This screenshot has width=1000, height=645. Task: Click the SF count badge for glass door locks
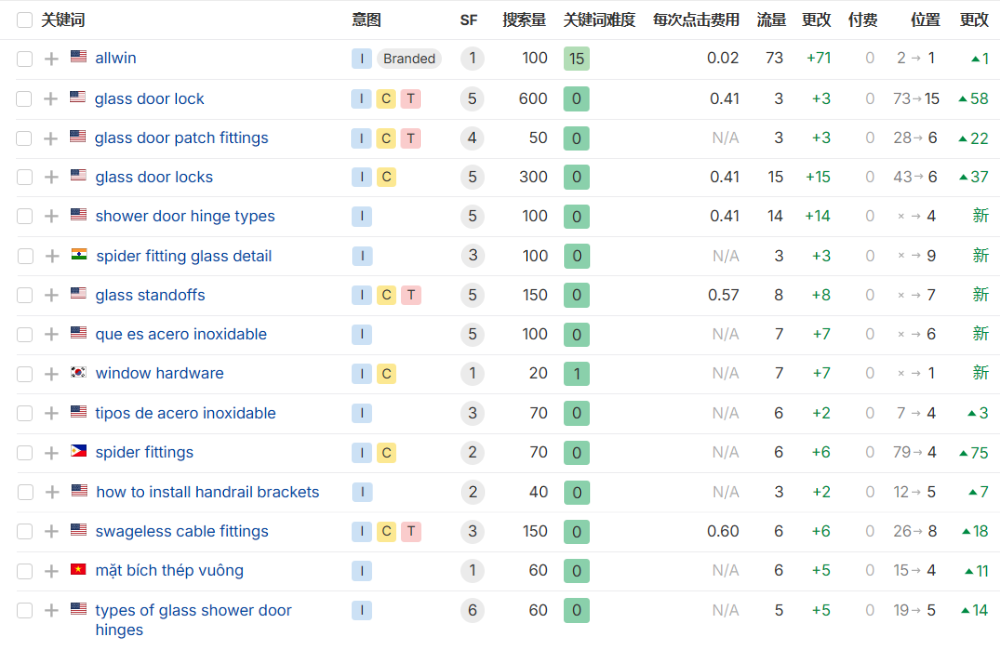coord(472,178)
